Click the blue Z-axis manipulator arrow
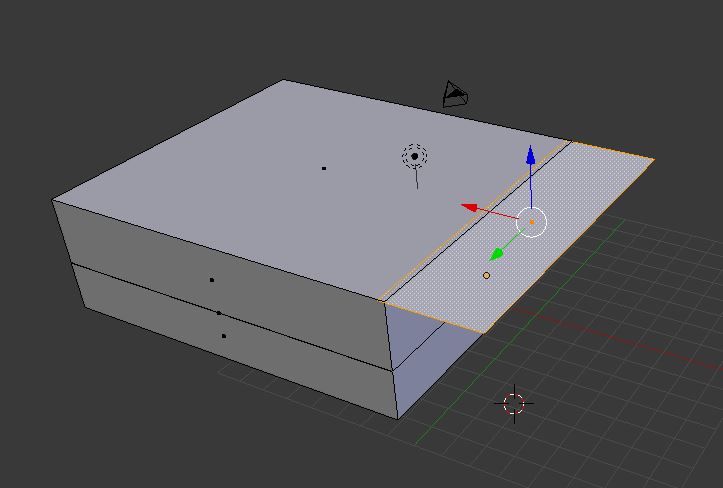Viewport: 723px width, 488px height. pyautogui.click(x=531, y=155)
